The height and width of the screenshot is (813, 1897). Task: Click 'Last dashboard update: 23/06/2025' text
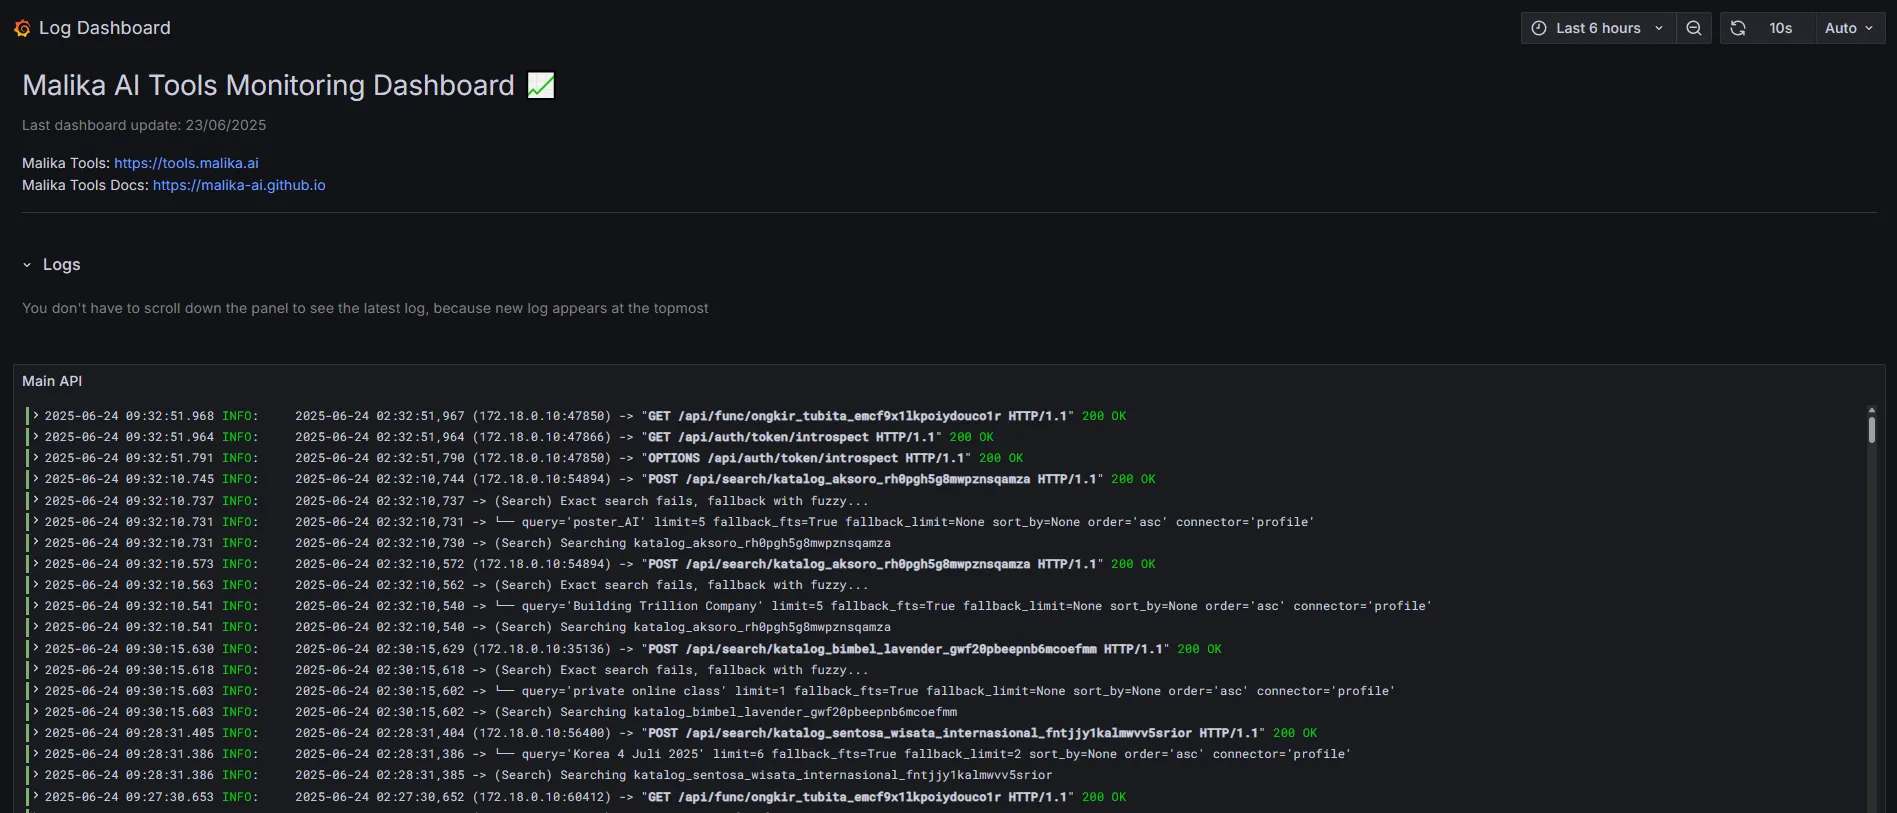tap(144, 125)
